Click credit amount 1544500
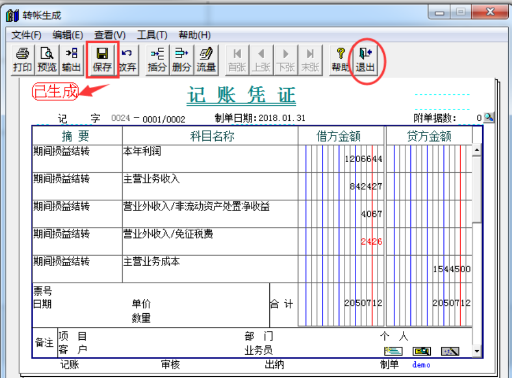The height and width of the screenshot is (378, 512). tap(452, 269)
